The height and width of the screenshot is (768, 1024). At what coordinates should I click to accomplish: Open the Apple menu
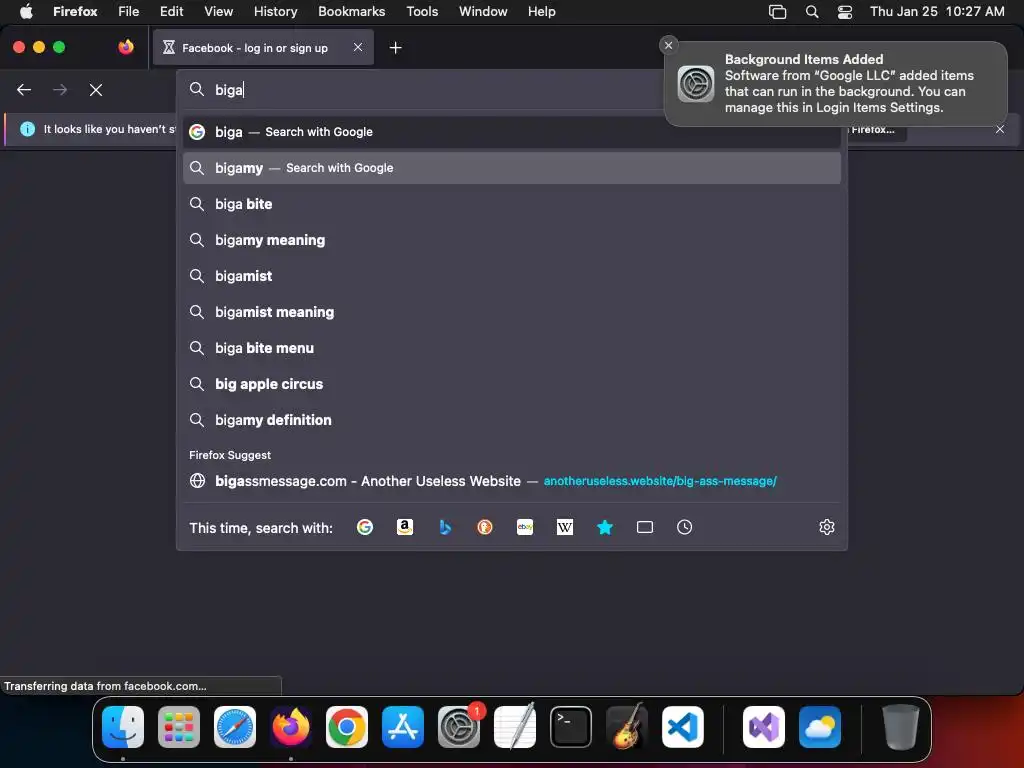coord(26,12)
